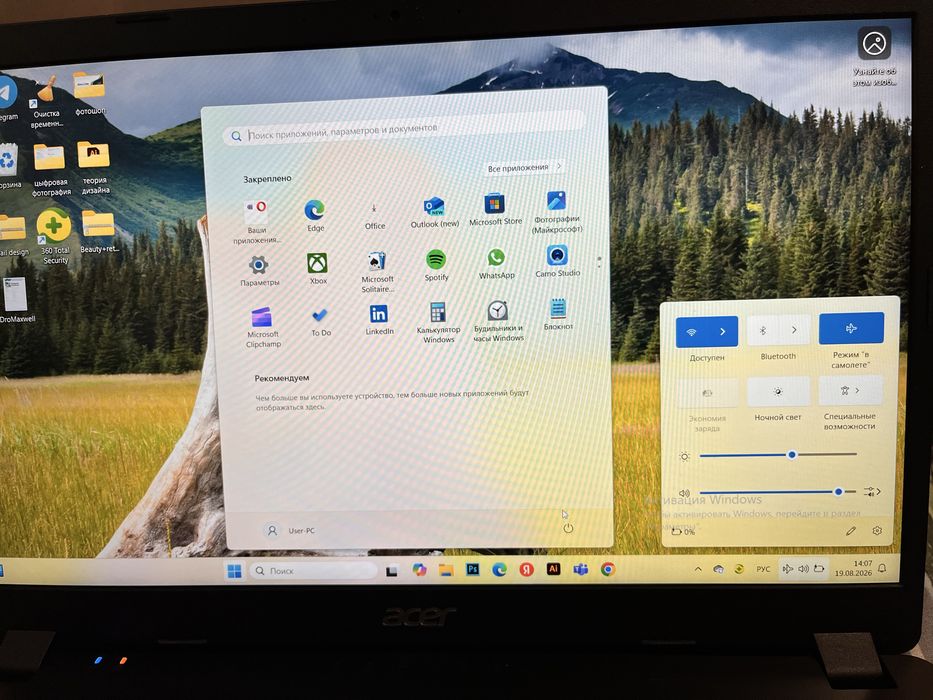This screenshot has height=700, width=933.
Task: Toggle the Bluetooth quick setting
Action: point(763,330)
